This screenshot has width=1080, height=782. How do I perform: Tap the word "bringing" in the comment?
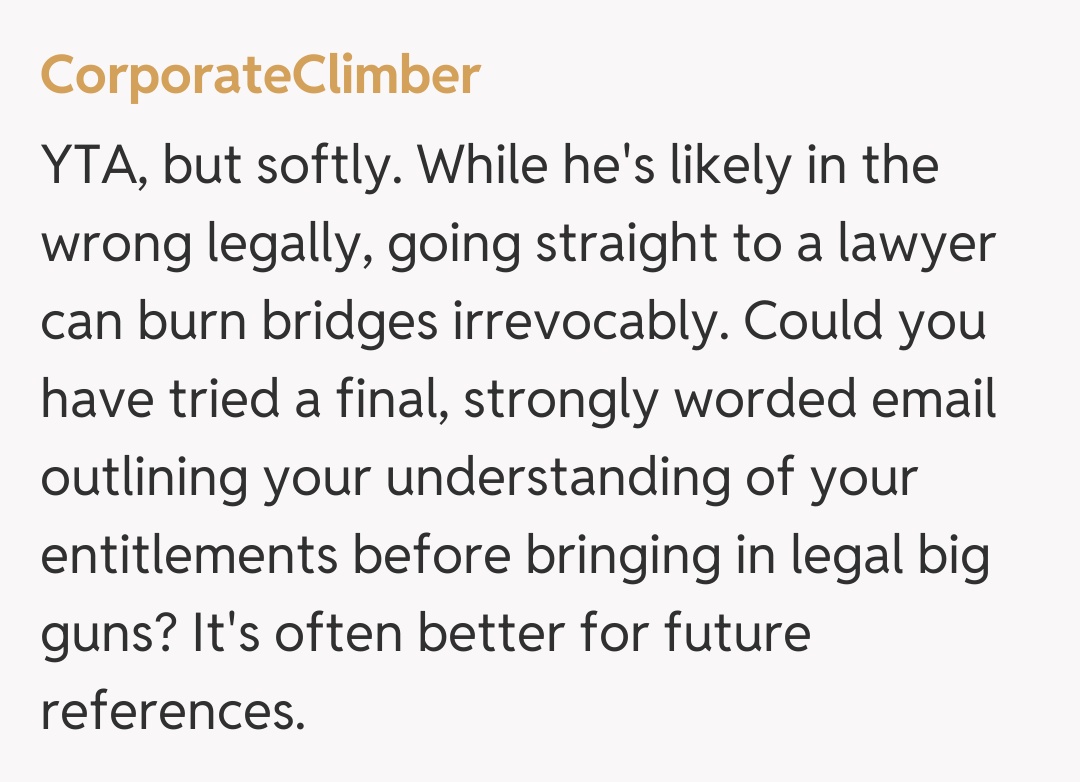point(625,556)
